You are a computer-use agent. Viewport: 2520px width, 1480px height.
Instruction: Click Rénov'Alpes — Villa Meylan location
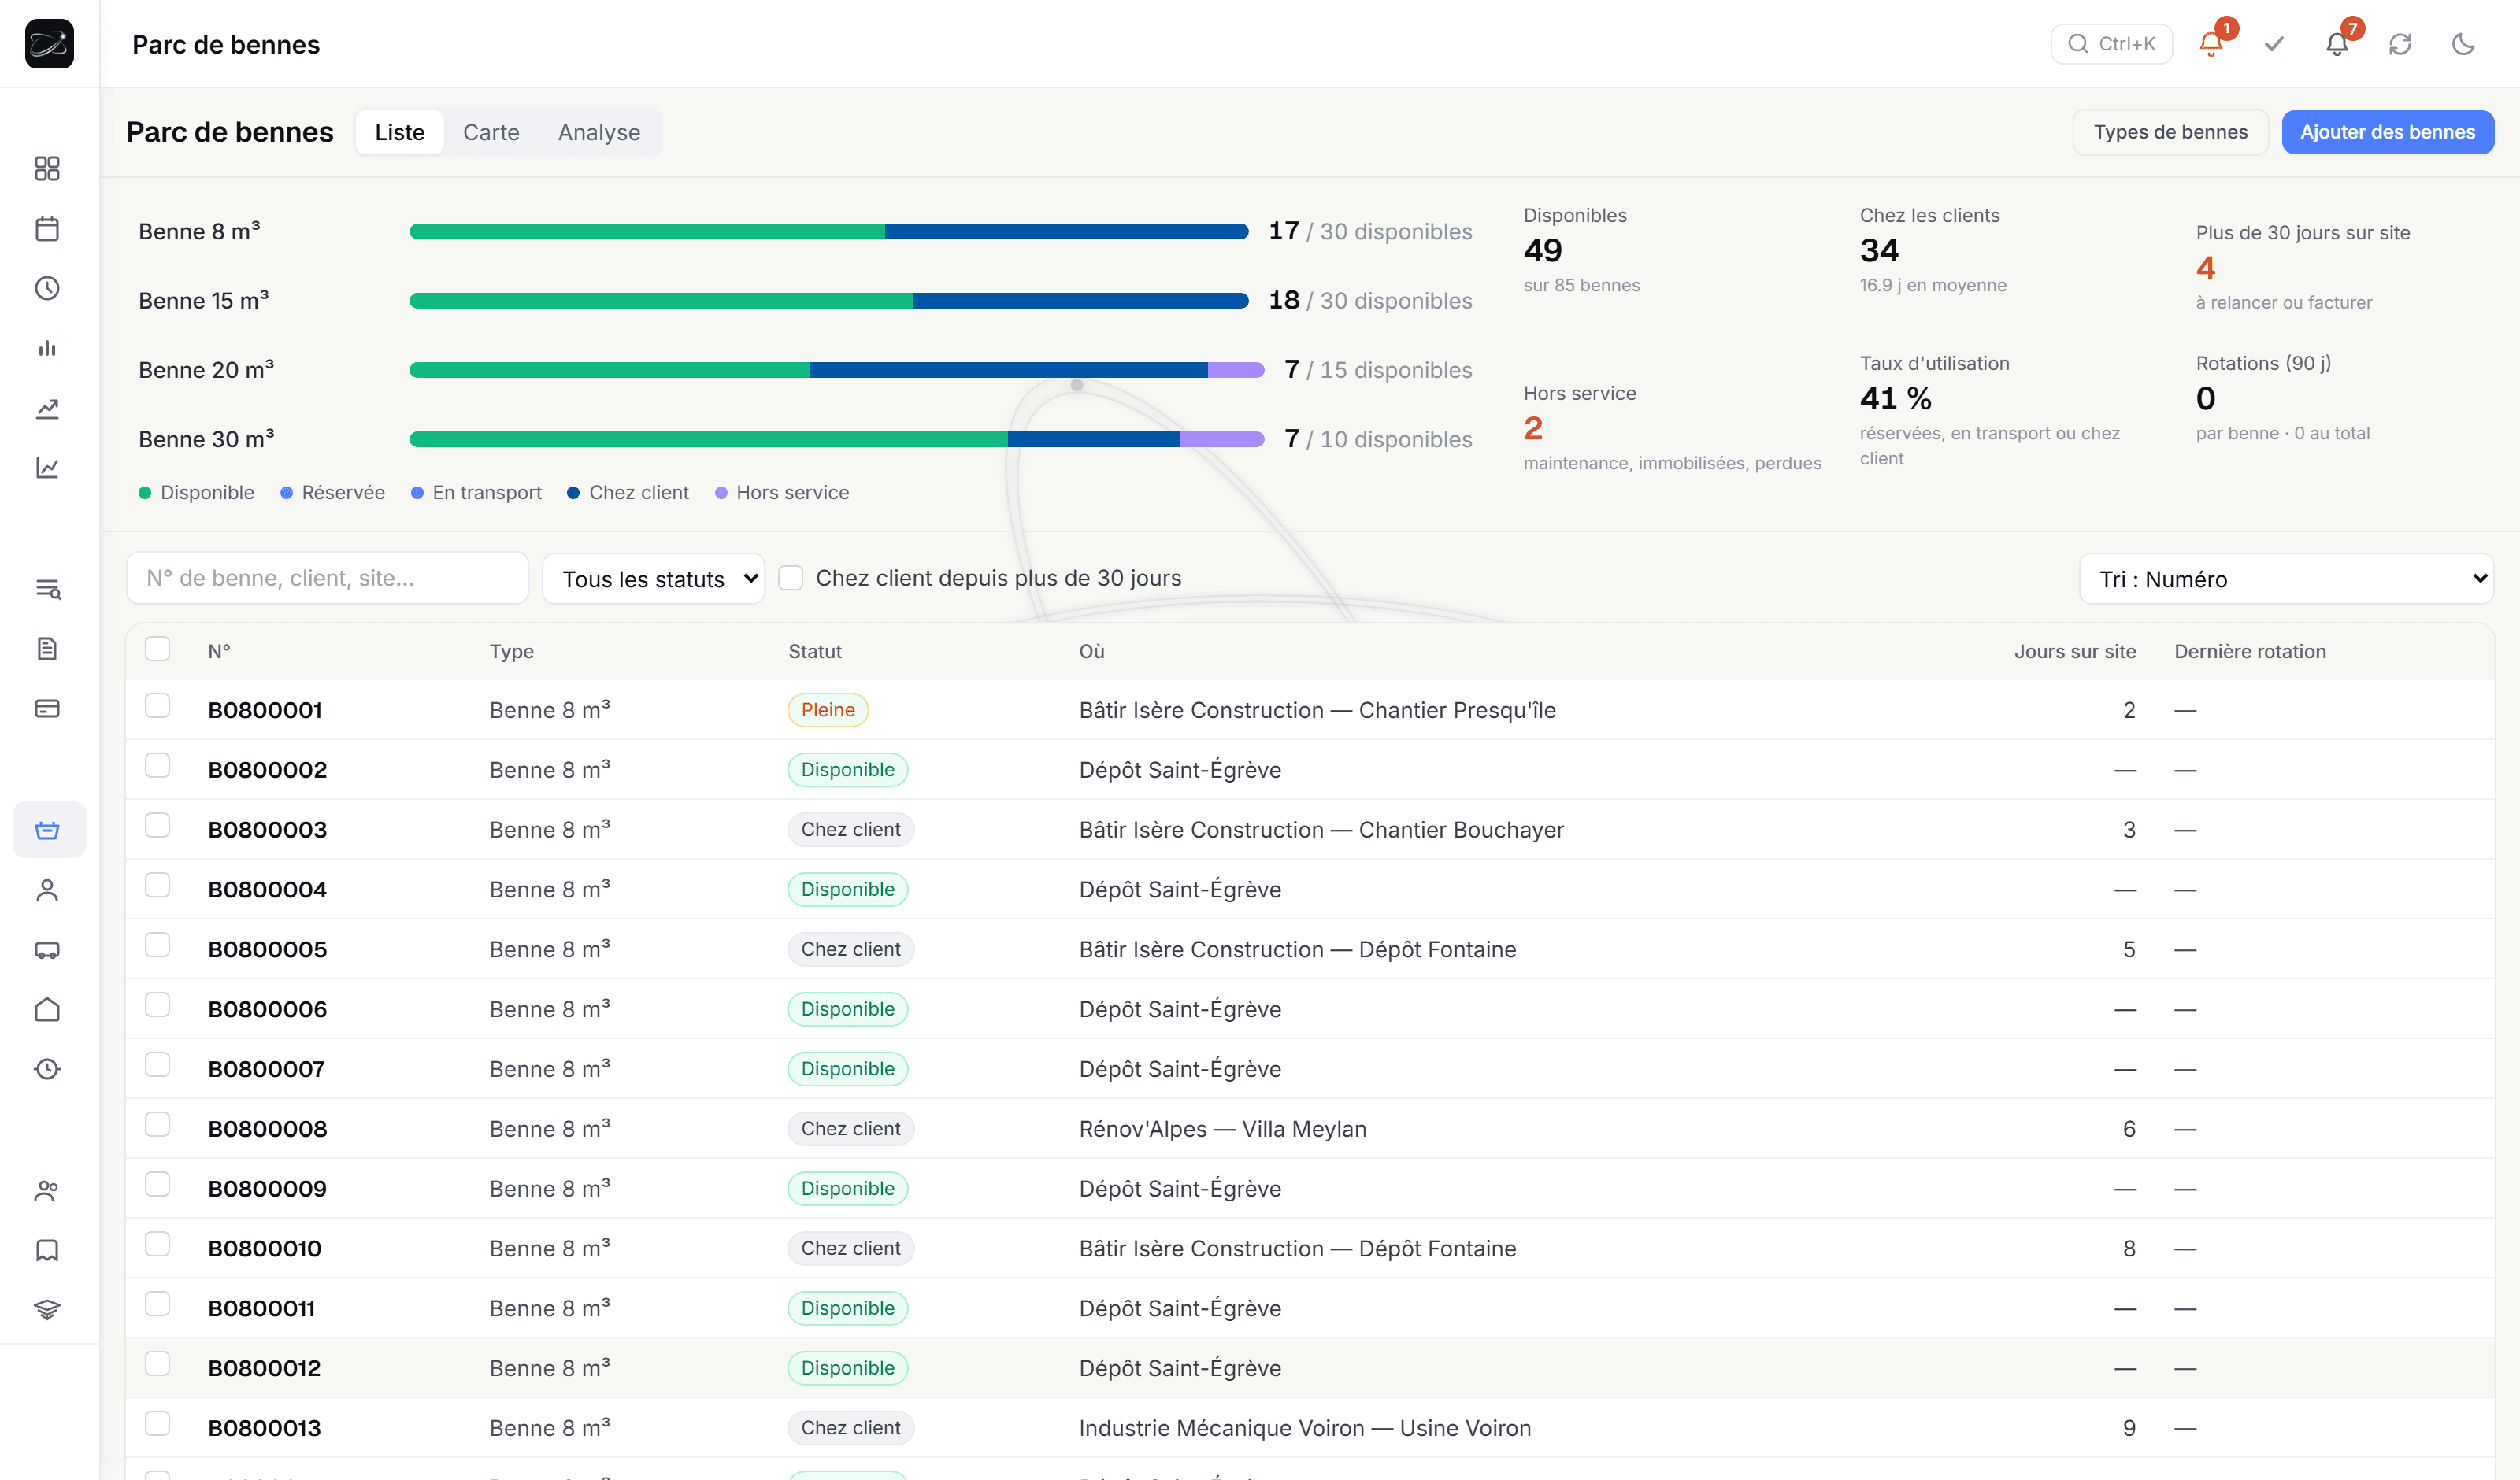pyautogui.click(x=1222, y=1129)
